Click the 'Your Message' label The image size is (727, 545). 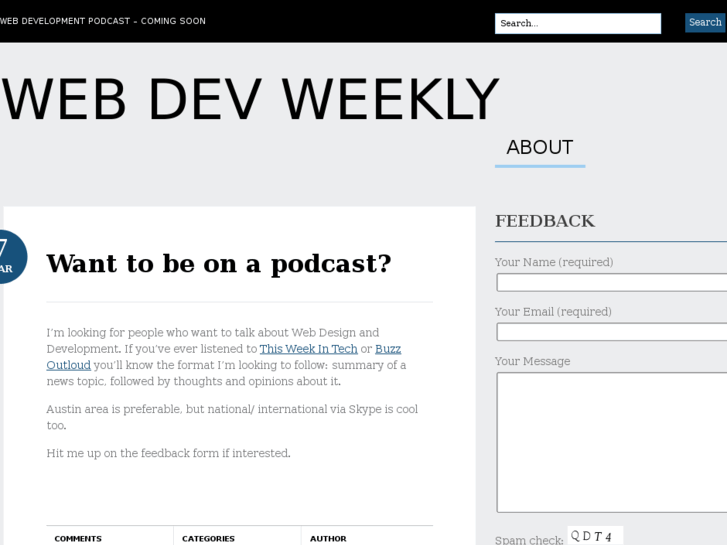point(533,361)
